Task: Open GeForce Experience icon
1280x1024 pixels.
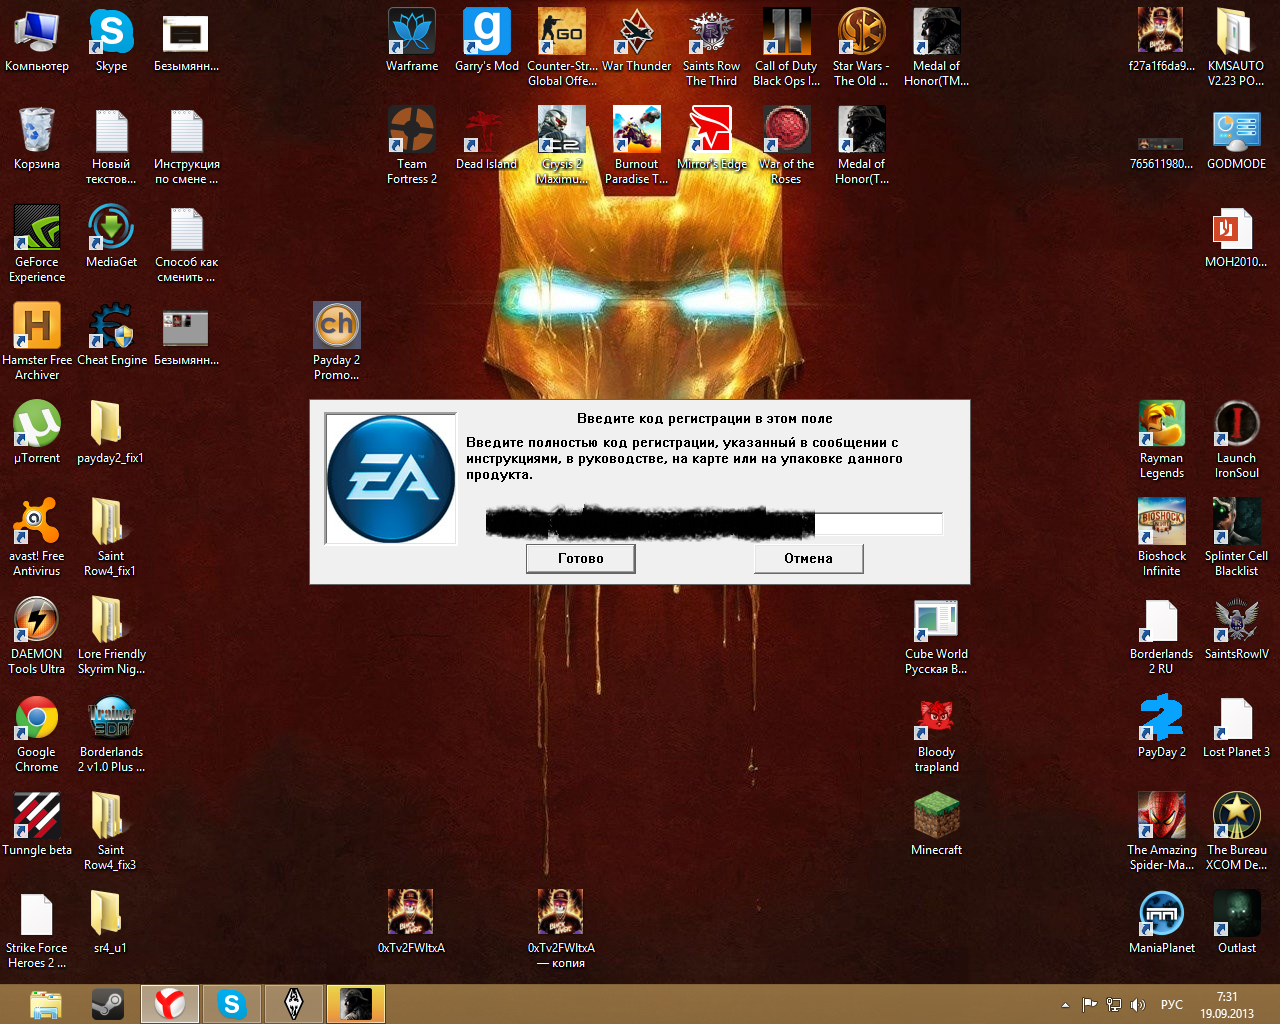Action: pyautogui.click(x=37, y=244)
